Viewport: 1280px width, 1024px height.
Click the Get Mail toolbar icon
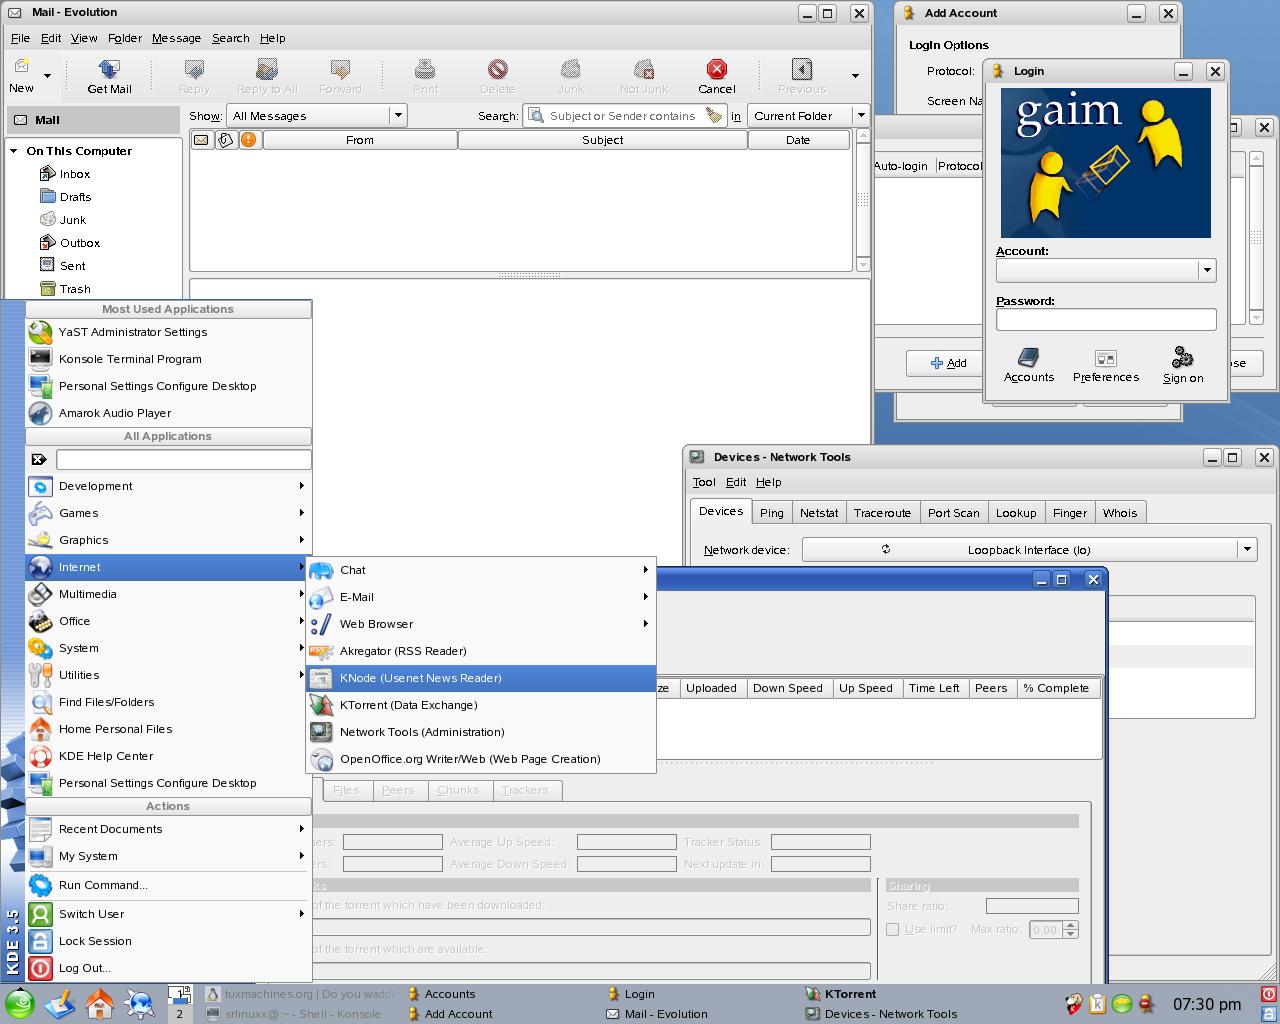(x=109, y=69)
